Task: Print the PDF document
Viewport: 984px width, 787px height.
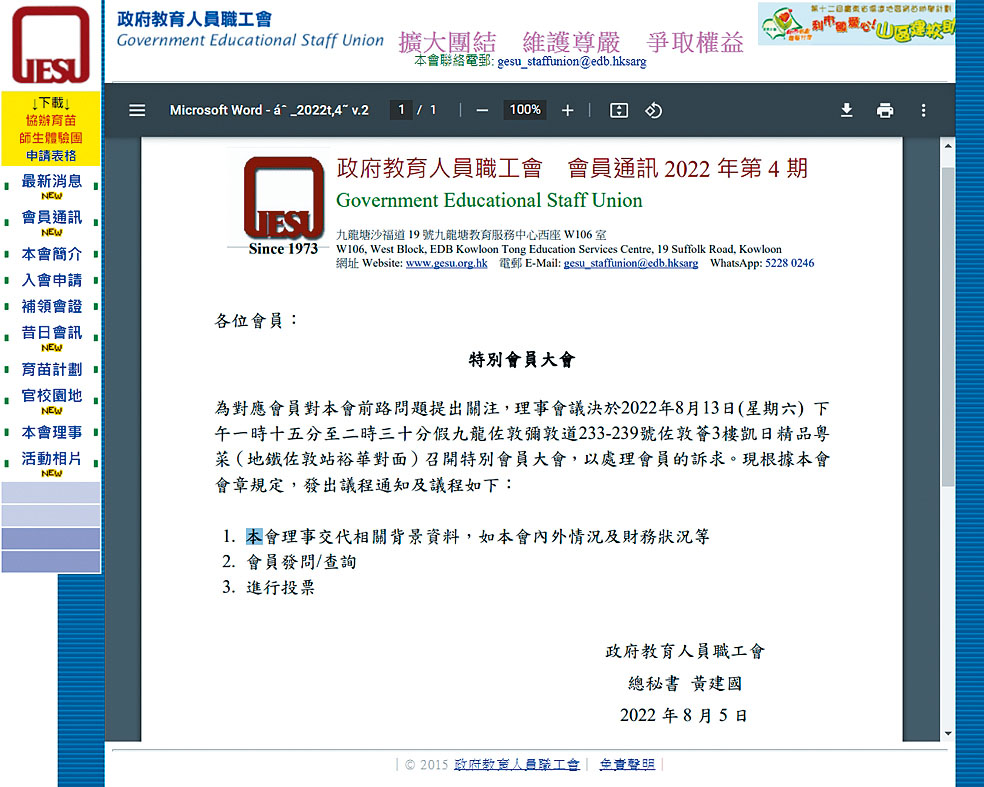Action: click(x=885, y=110)
